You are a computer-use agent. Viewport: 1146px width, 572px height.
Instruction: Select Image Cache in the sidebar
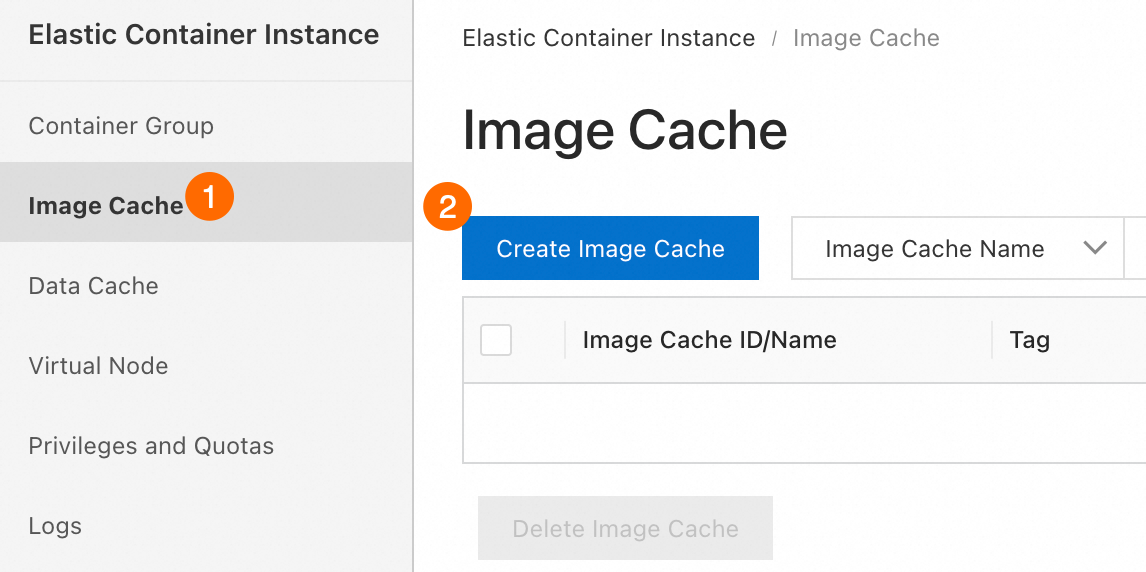click(106, 206)
